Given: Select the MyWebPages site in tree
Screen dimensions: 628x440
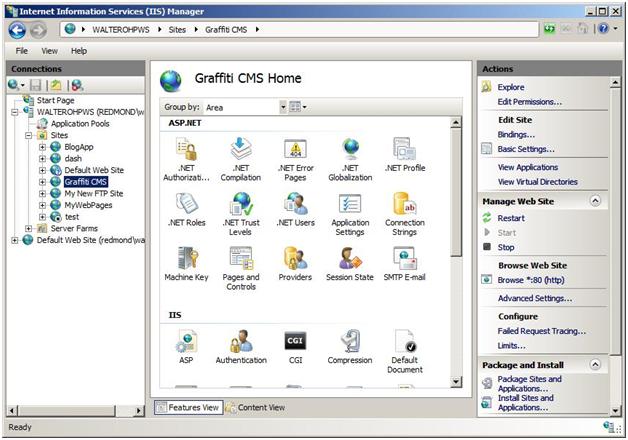Looking at the screenshot, I should tap(88, 205).
